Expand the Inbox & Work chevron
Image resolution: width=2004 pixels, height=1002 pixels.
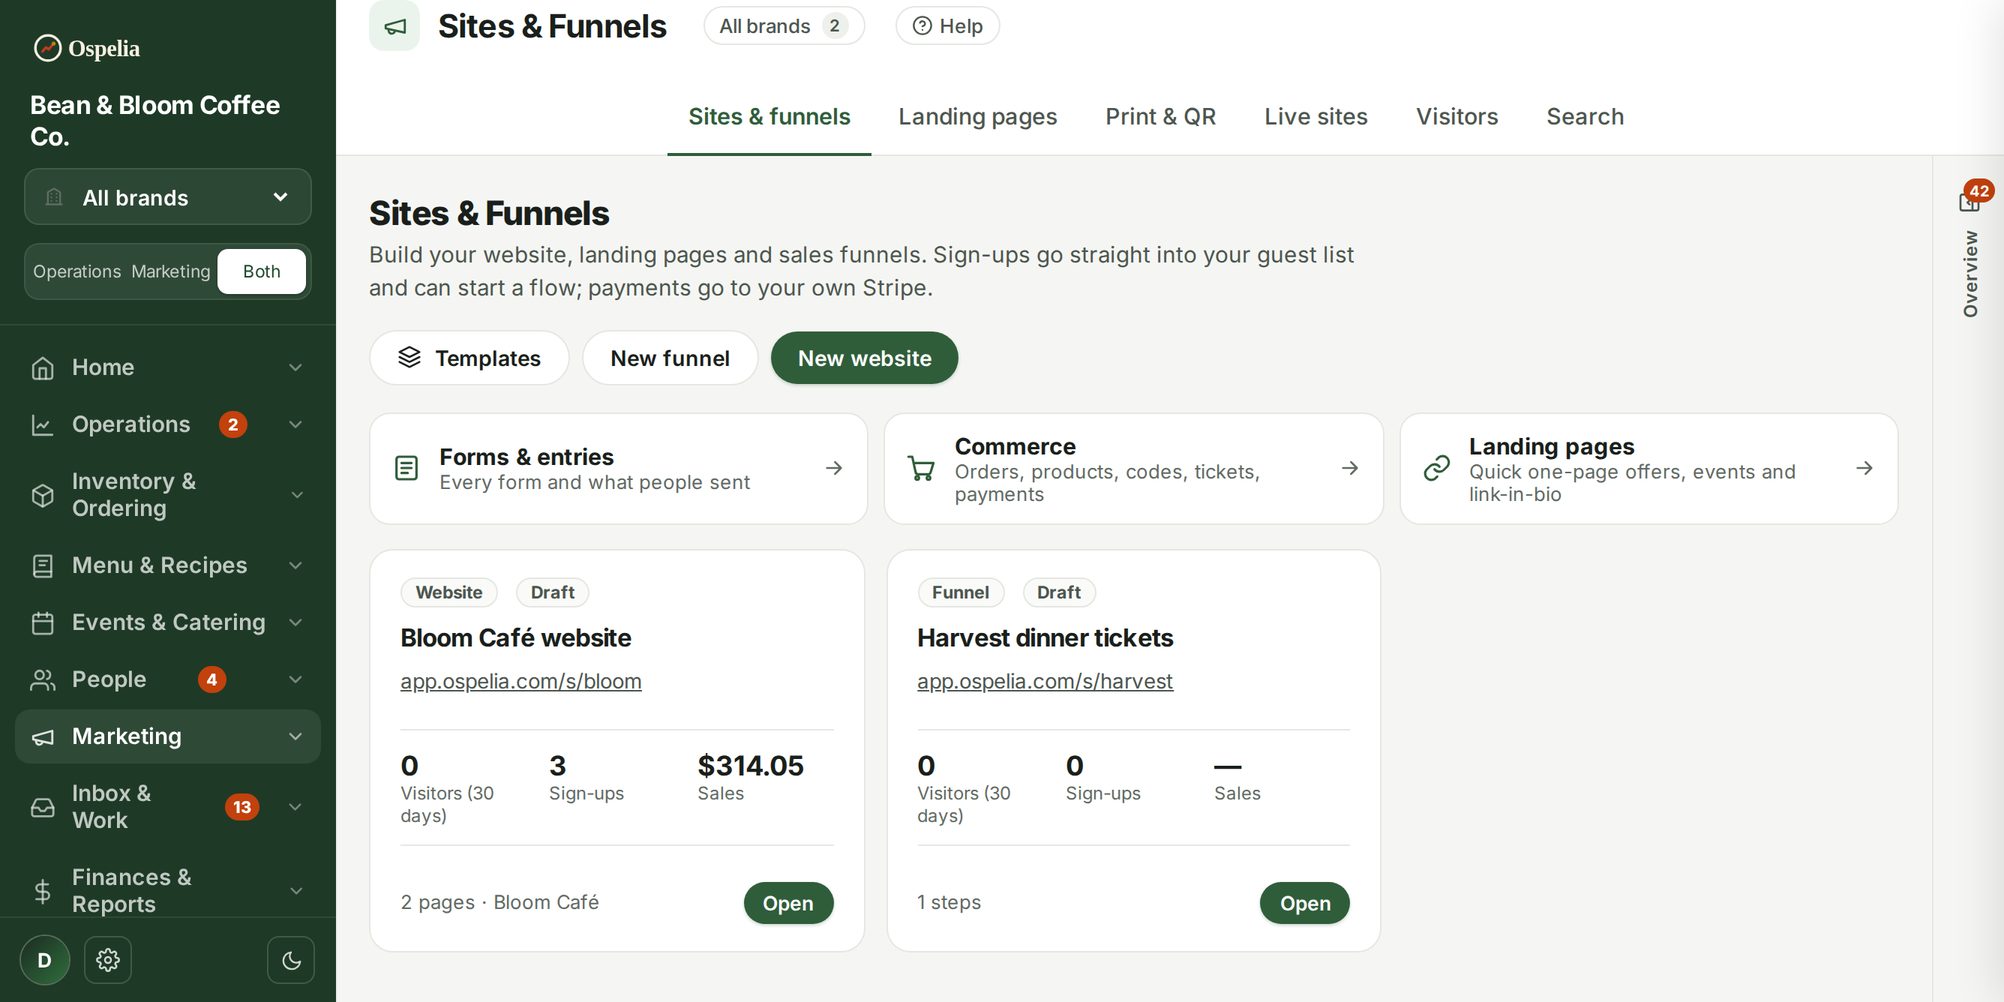coord(296,807)
